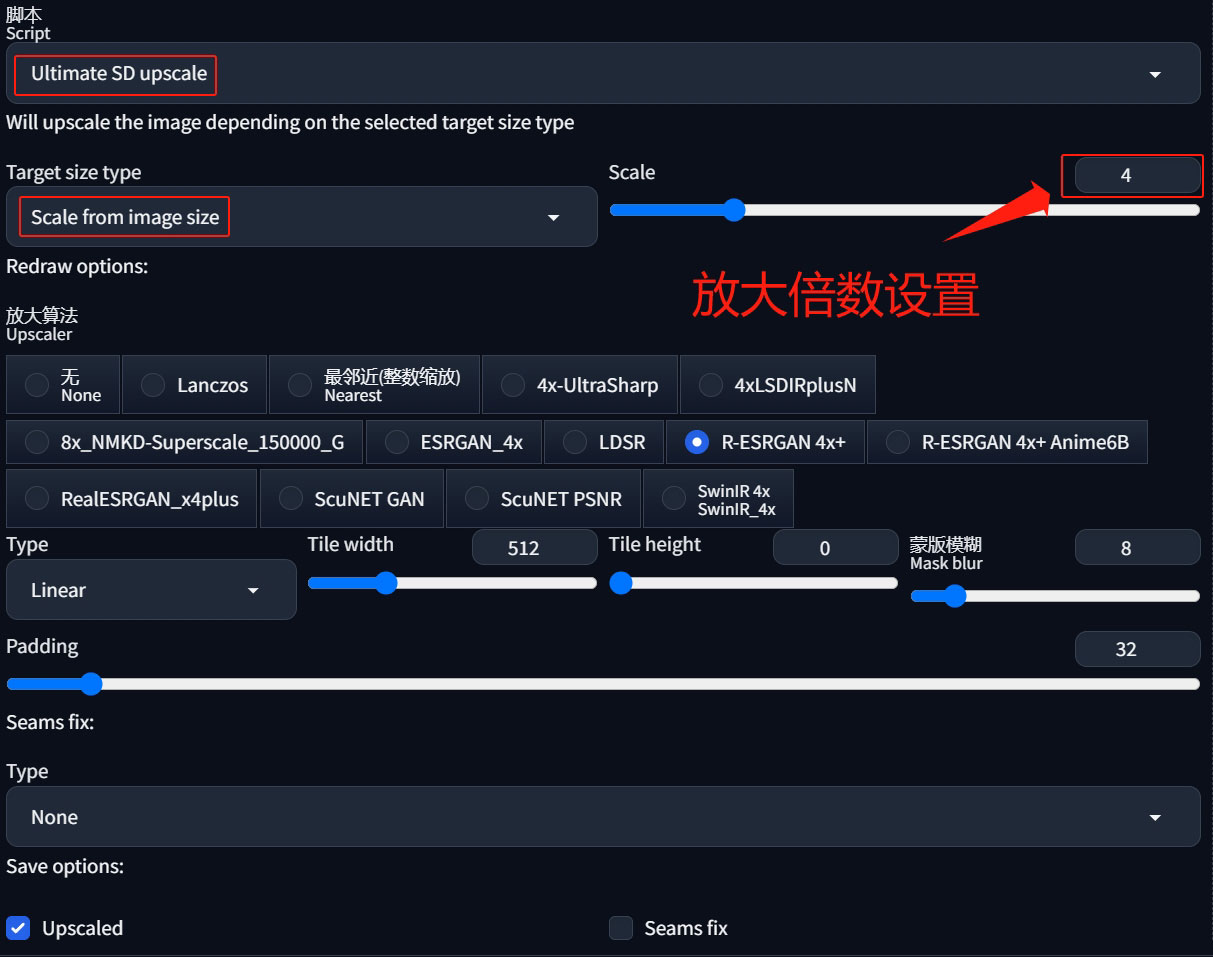Screen dimensions: 1213x957
Task: Choose the Nearest upscaler option
Action: [x=374, y=384]
